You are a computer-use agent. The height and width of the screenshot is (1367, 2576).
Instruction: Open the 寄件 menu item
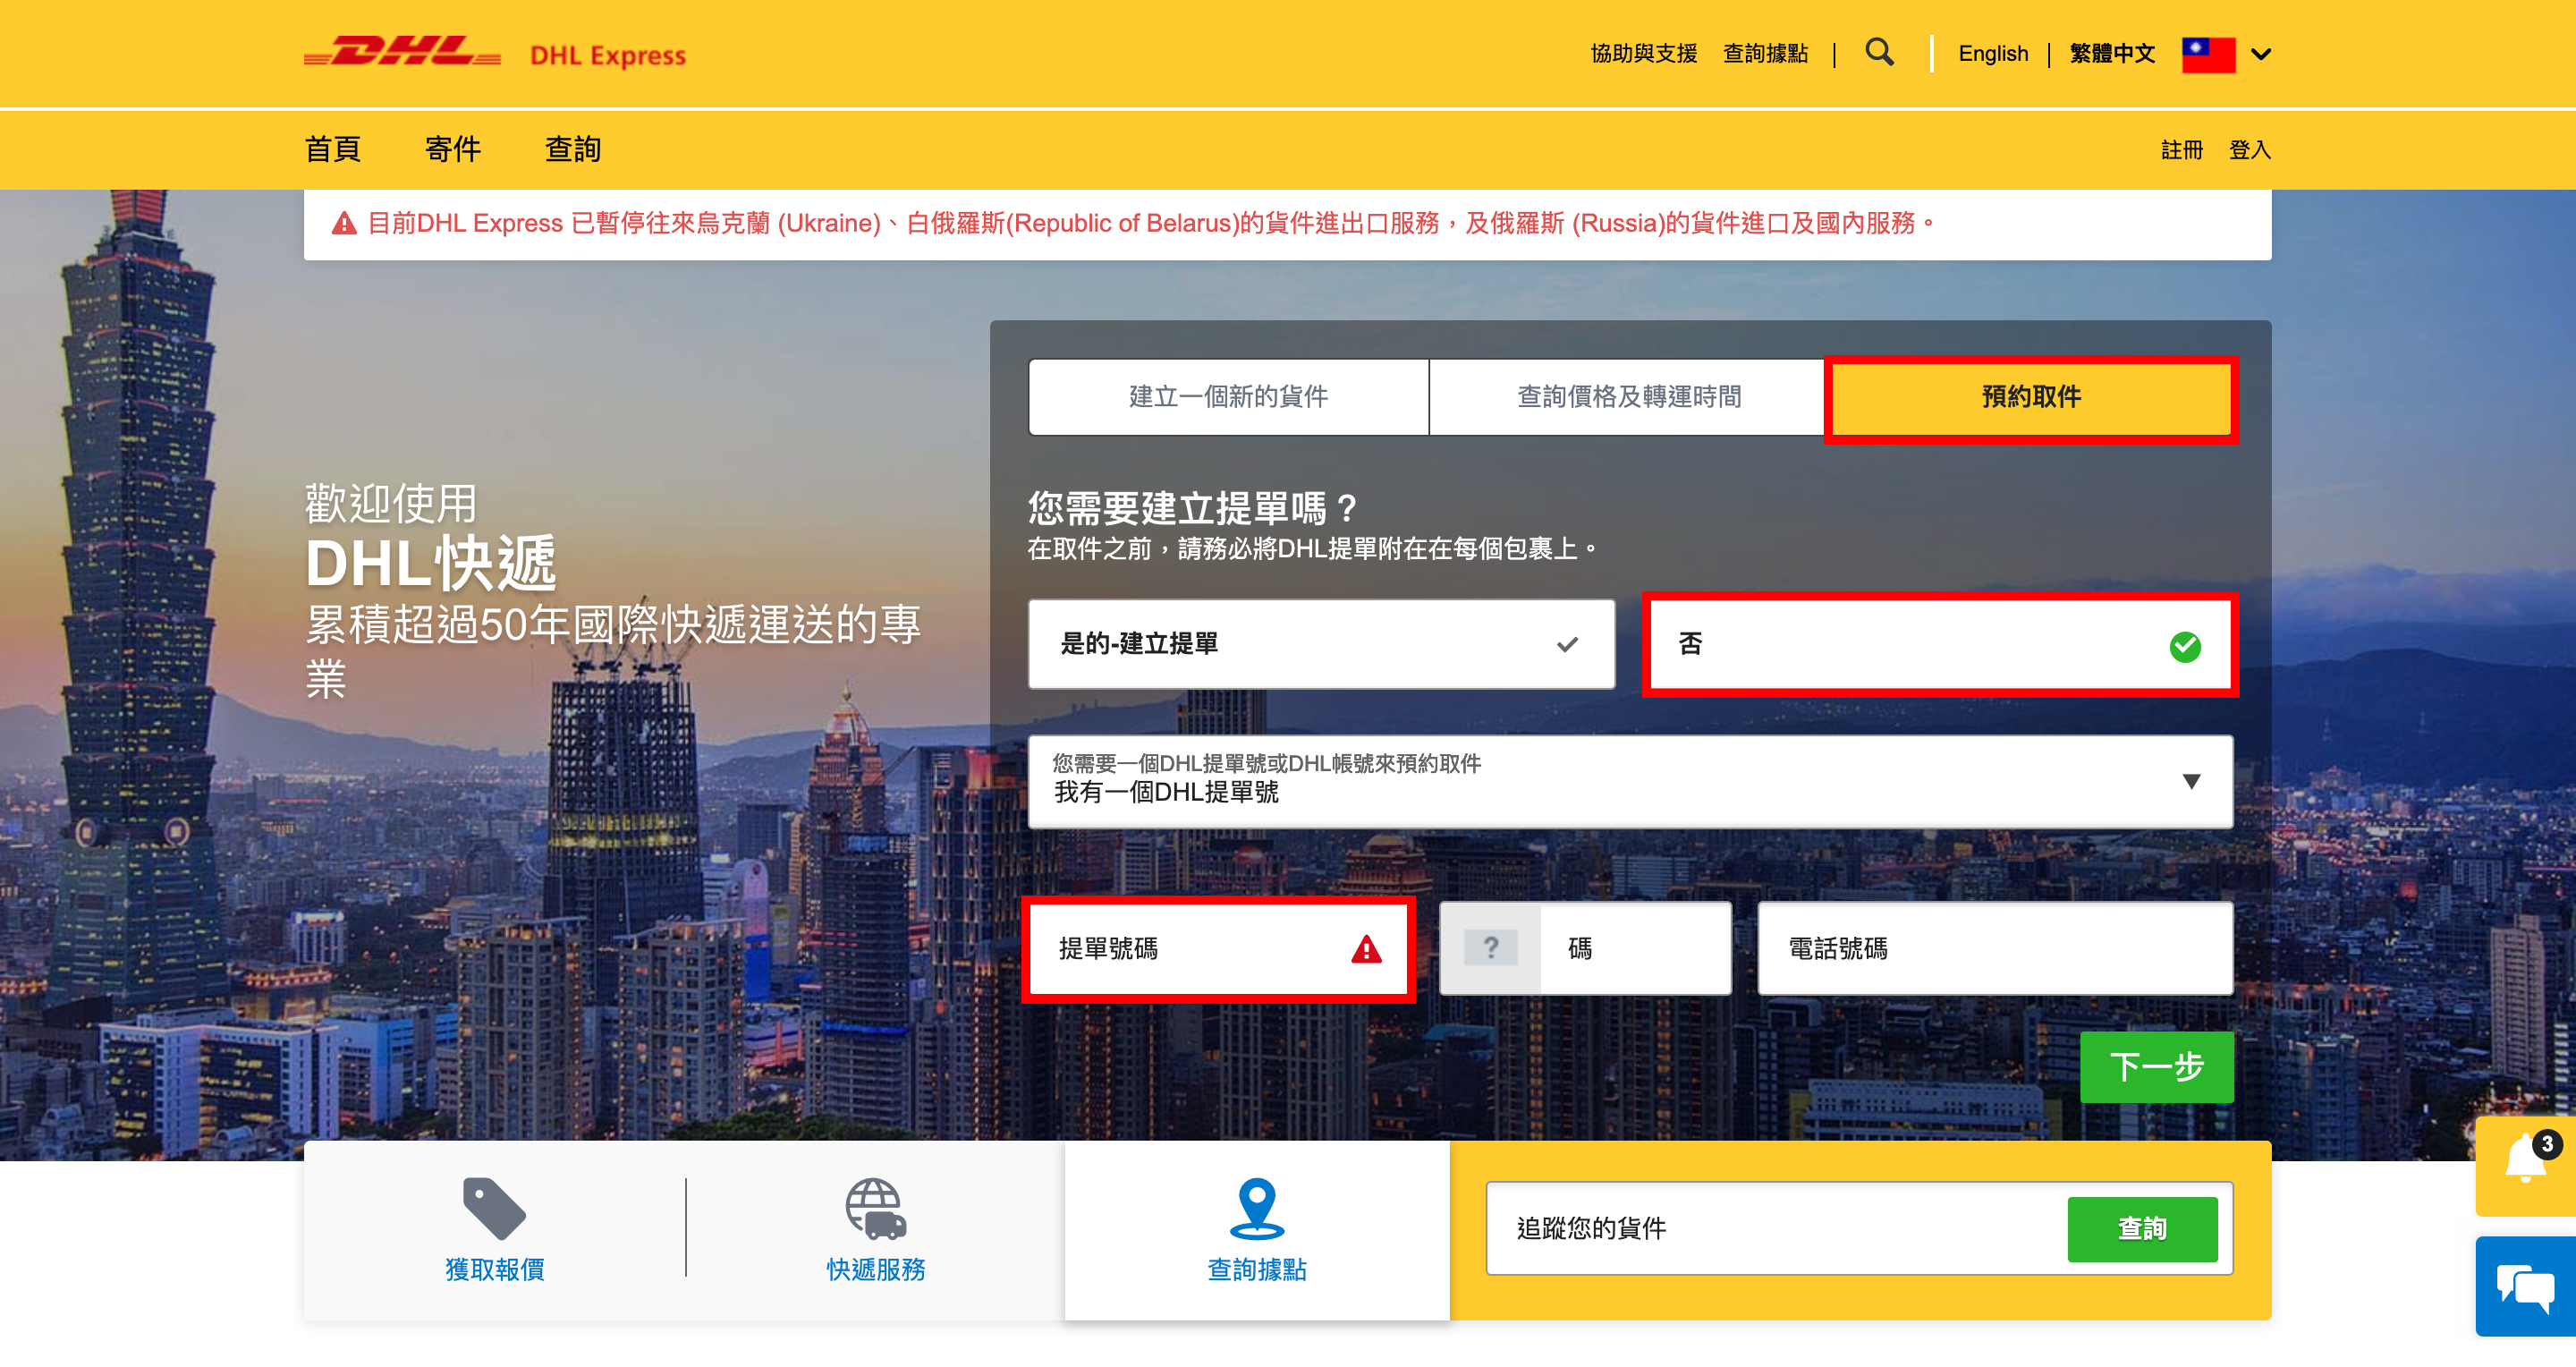(x=453, y=149)
